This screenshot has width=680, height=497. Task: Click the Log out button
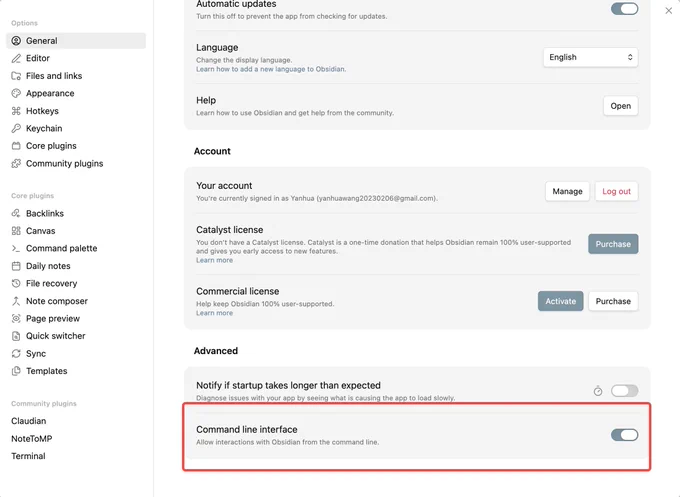[616, 191]
